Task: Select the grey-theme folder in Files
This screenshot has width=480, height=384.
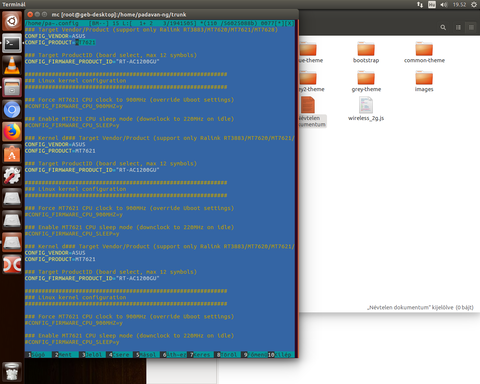Action: (366, 81)
